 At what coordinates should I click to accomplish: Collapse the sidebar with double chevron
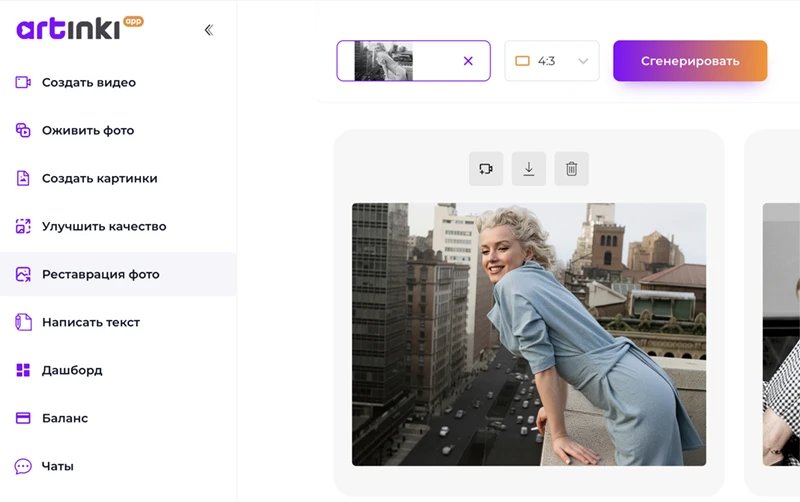click(x=209, y=30)
